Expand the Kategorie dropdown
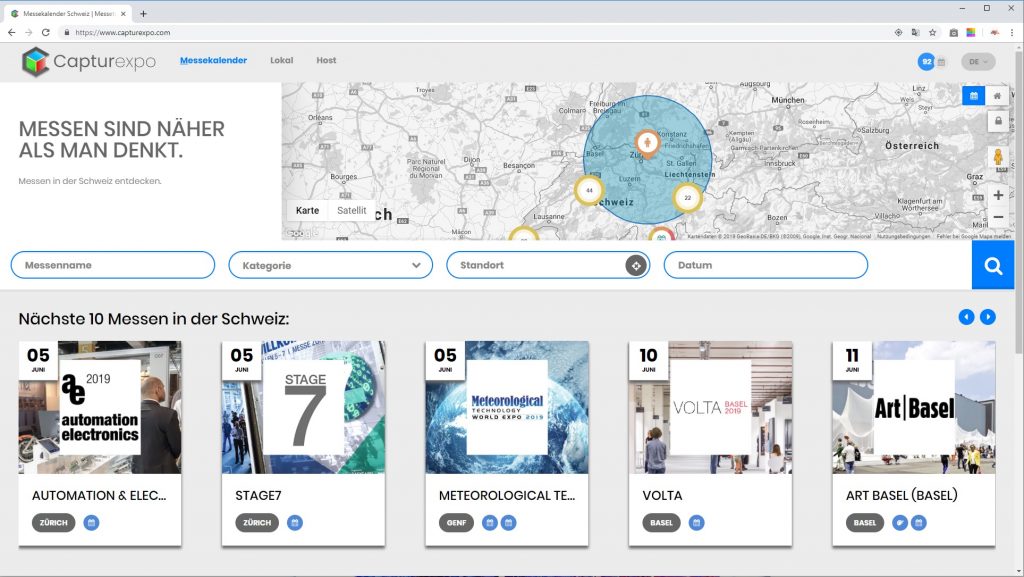 point(330,265)
